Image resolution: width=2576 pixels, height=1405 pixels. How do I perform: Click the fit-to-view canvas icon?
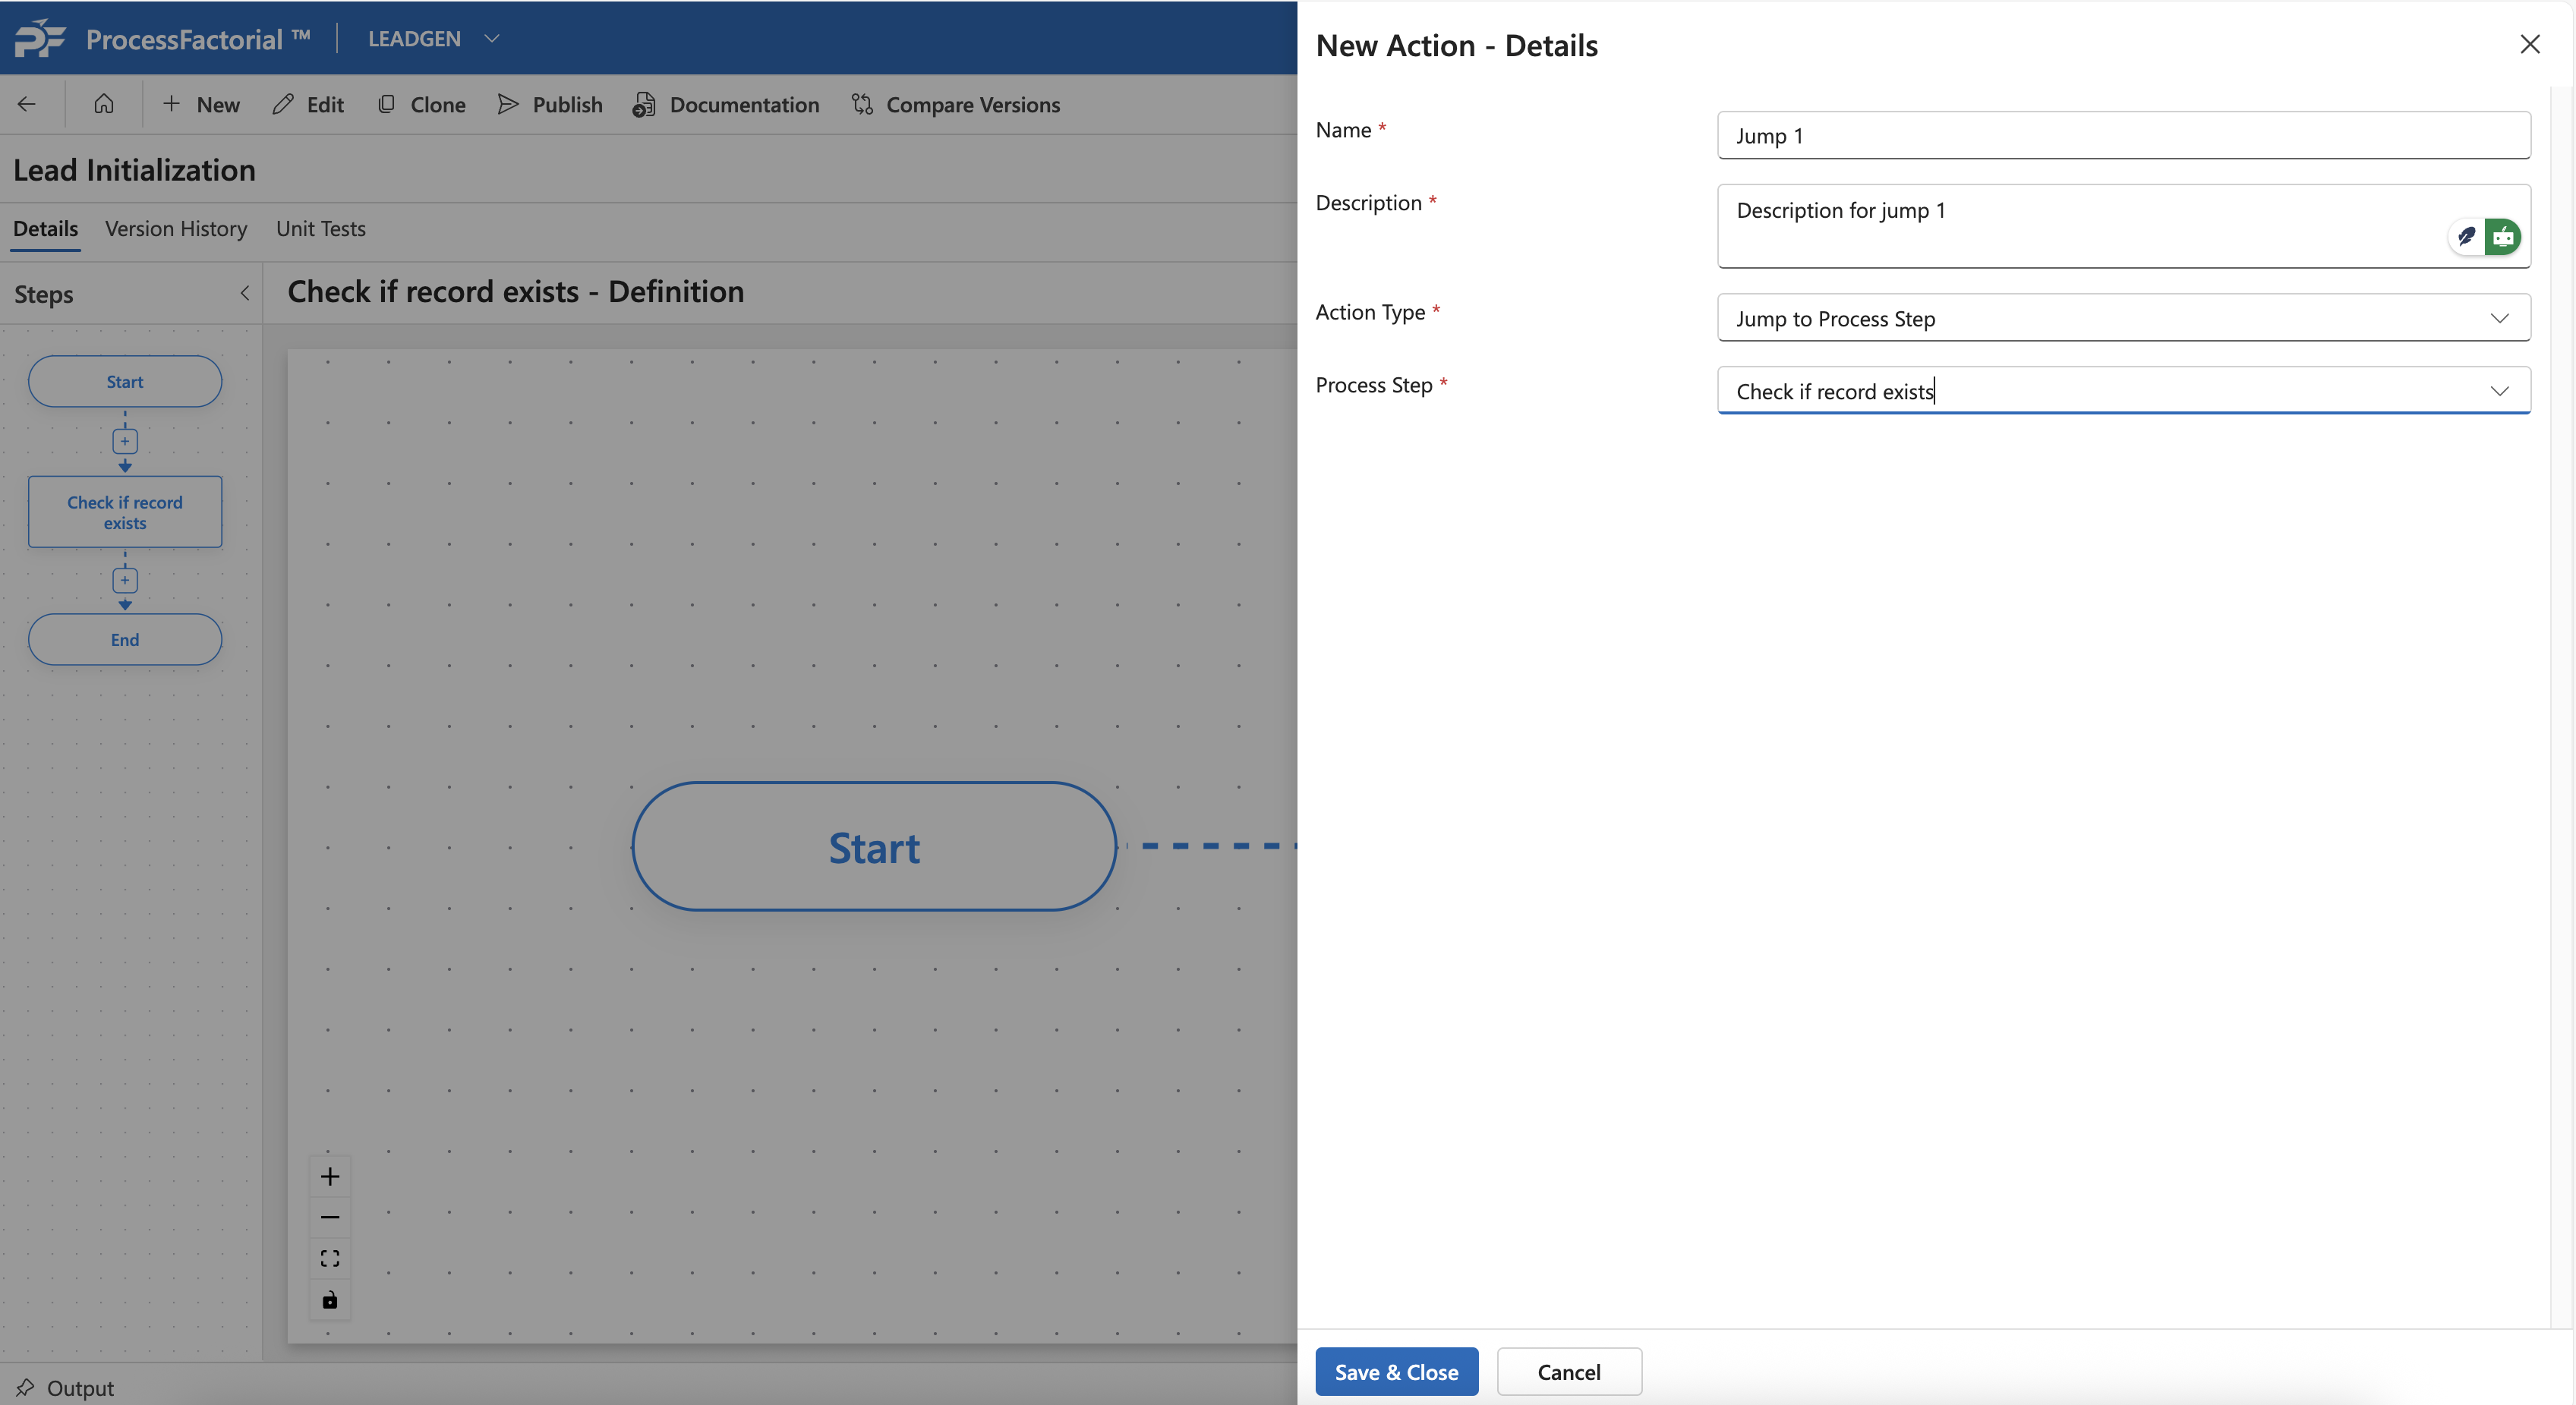[330, 1258]
